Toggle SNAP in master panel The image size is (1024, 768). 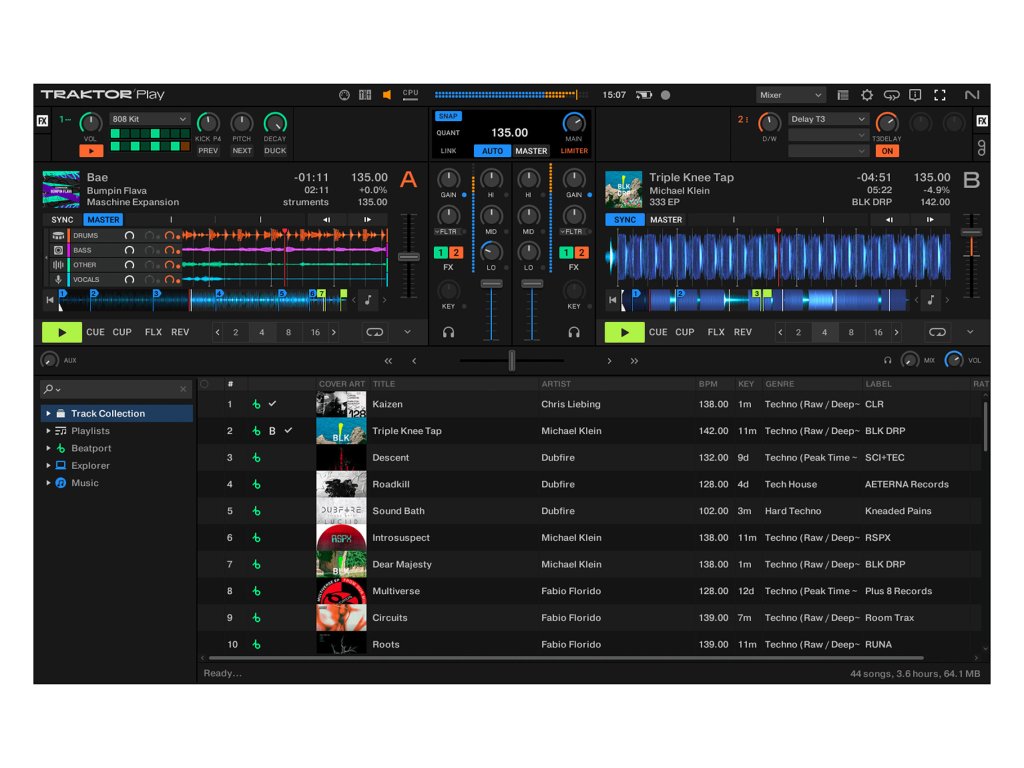click(447, 116)
